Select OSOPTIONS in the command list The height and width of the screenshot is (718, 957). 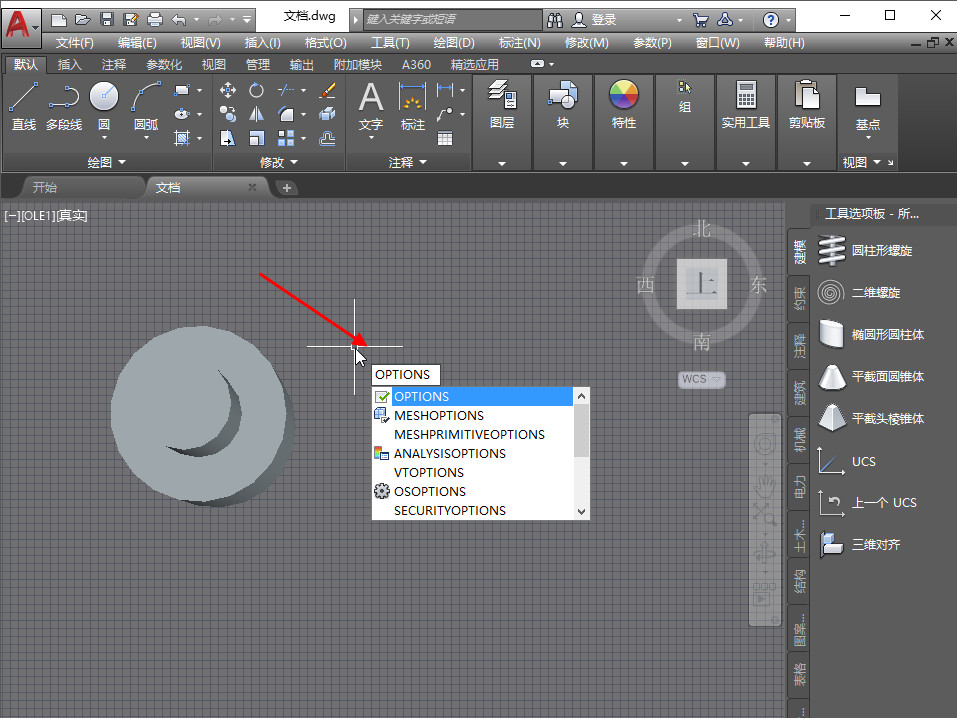pyautogui.click(x=472, y=491)
